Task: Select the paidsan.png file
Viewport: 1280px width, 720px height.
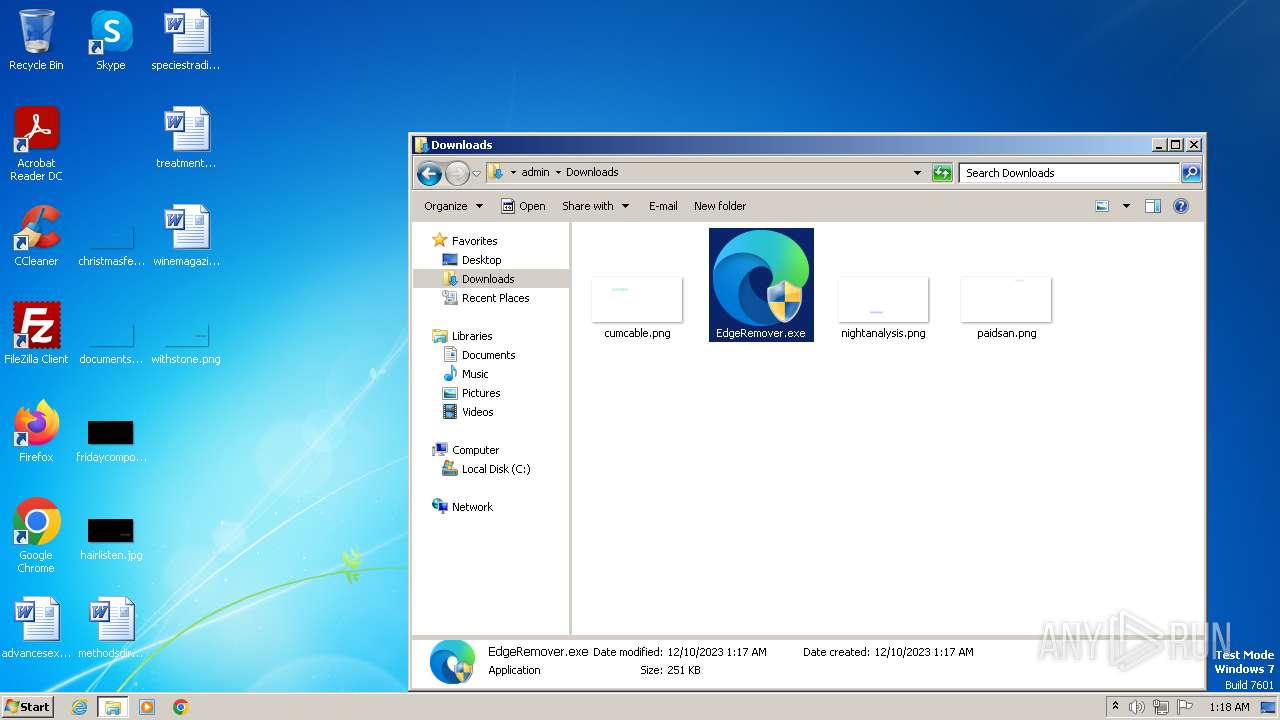Action: pyautogui.click(x=1006, y=306)
